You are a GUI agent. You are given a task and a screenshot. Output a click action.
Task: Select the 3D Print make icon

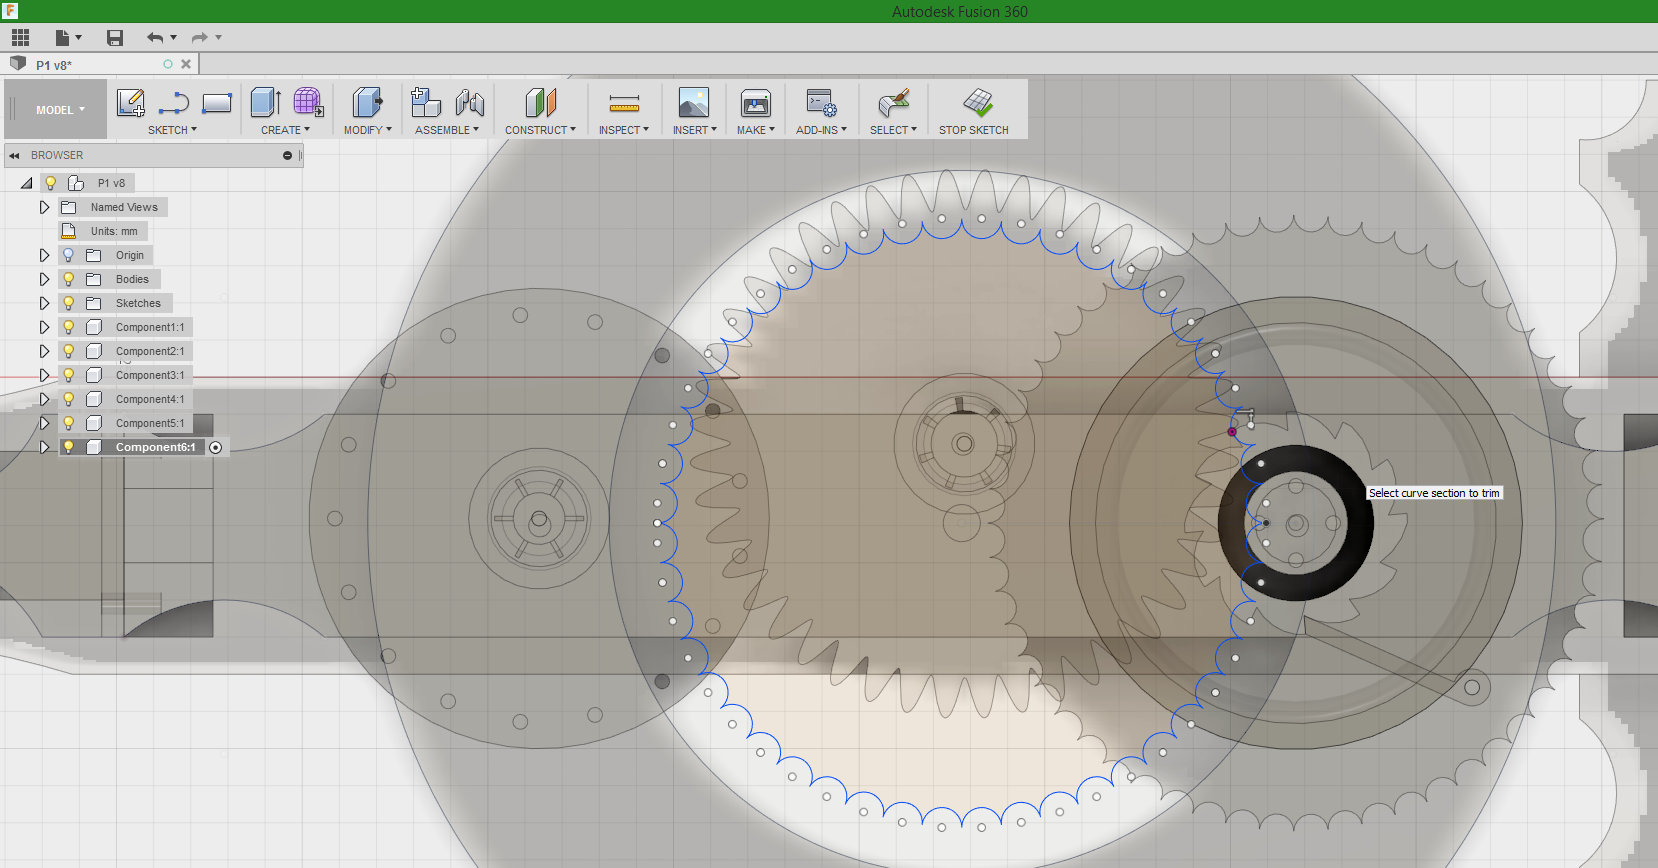[x=756, y=102]
